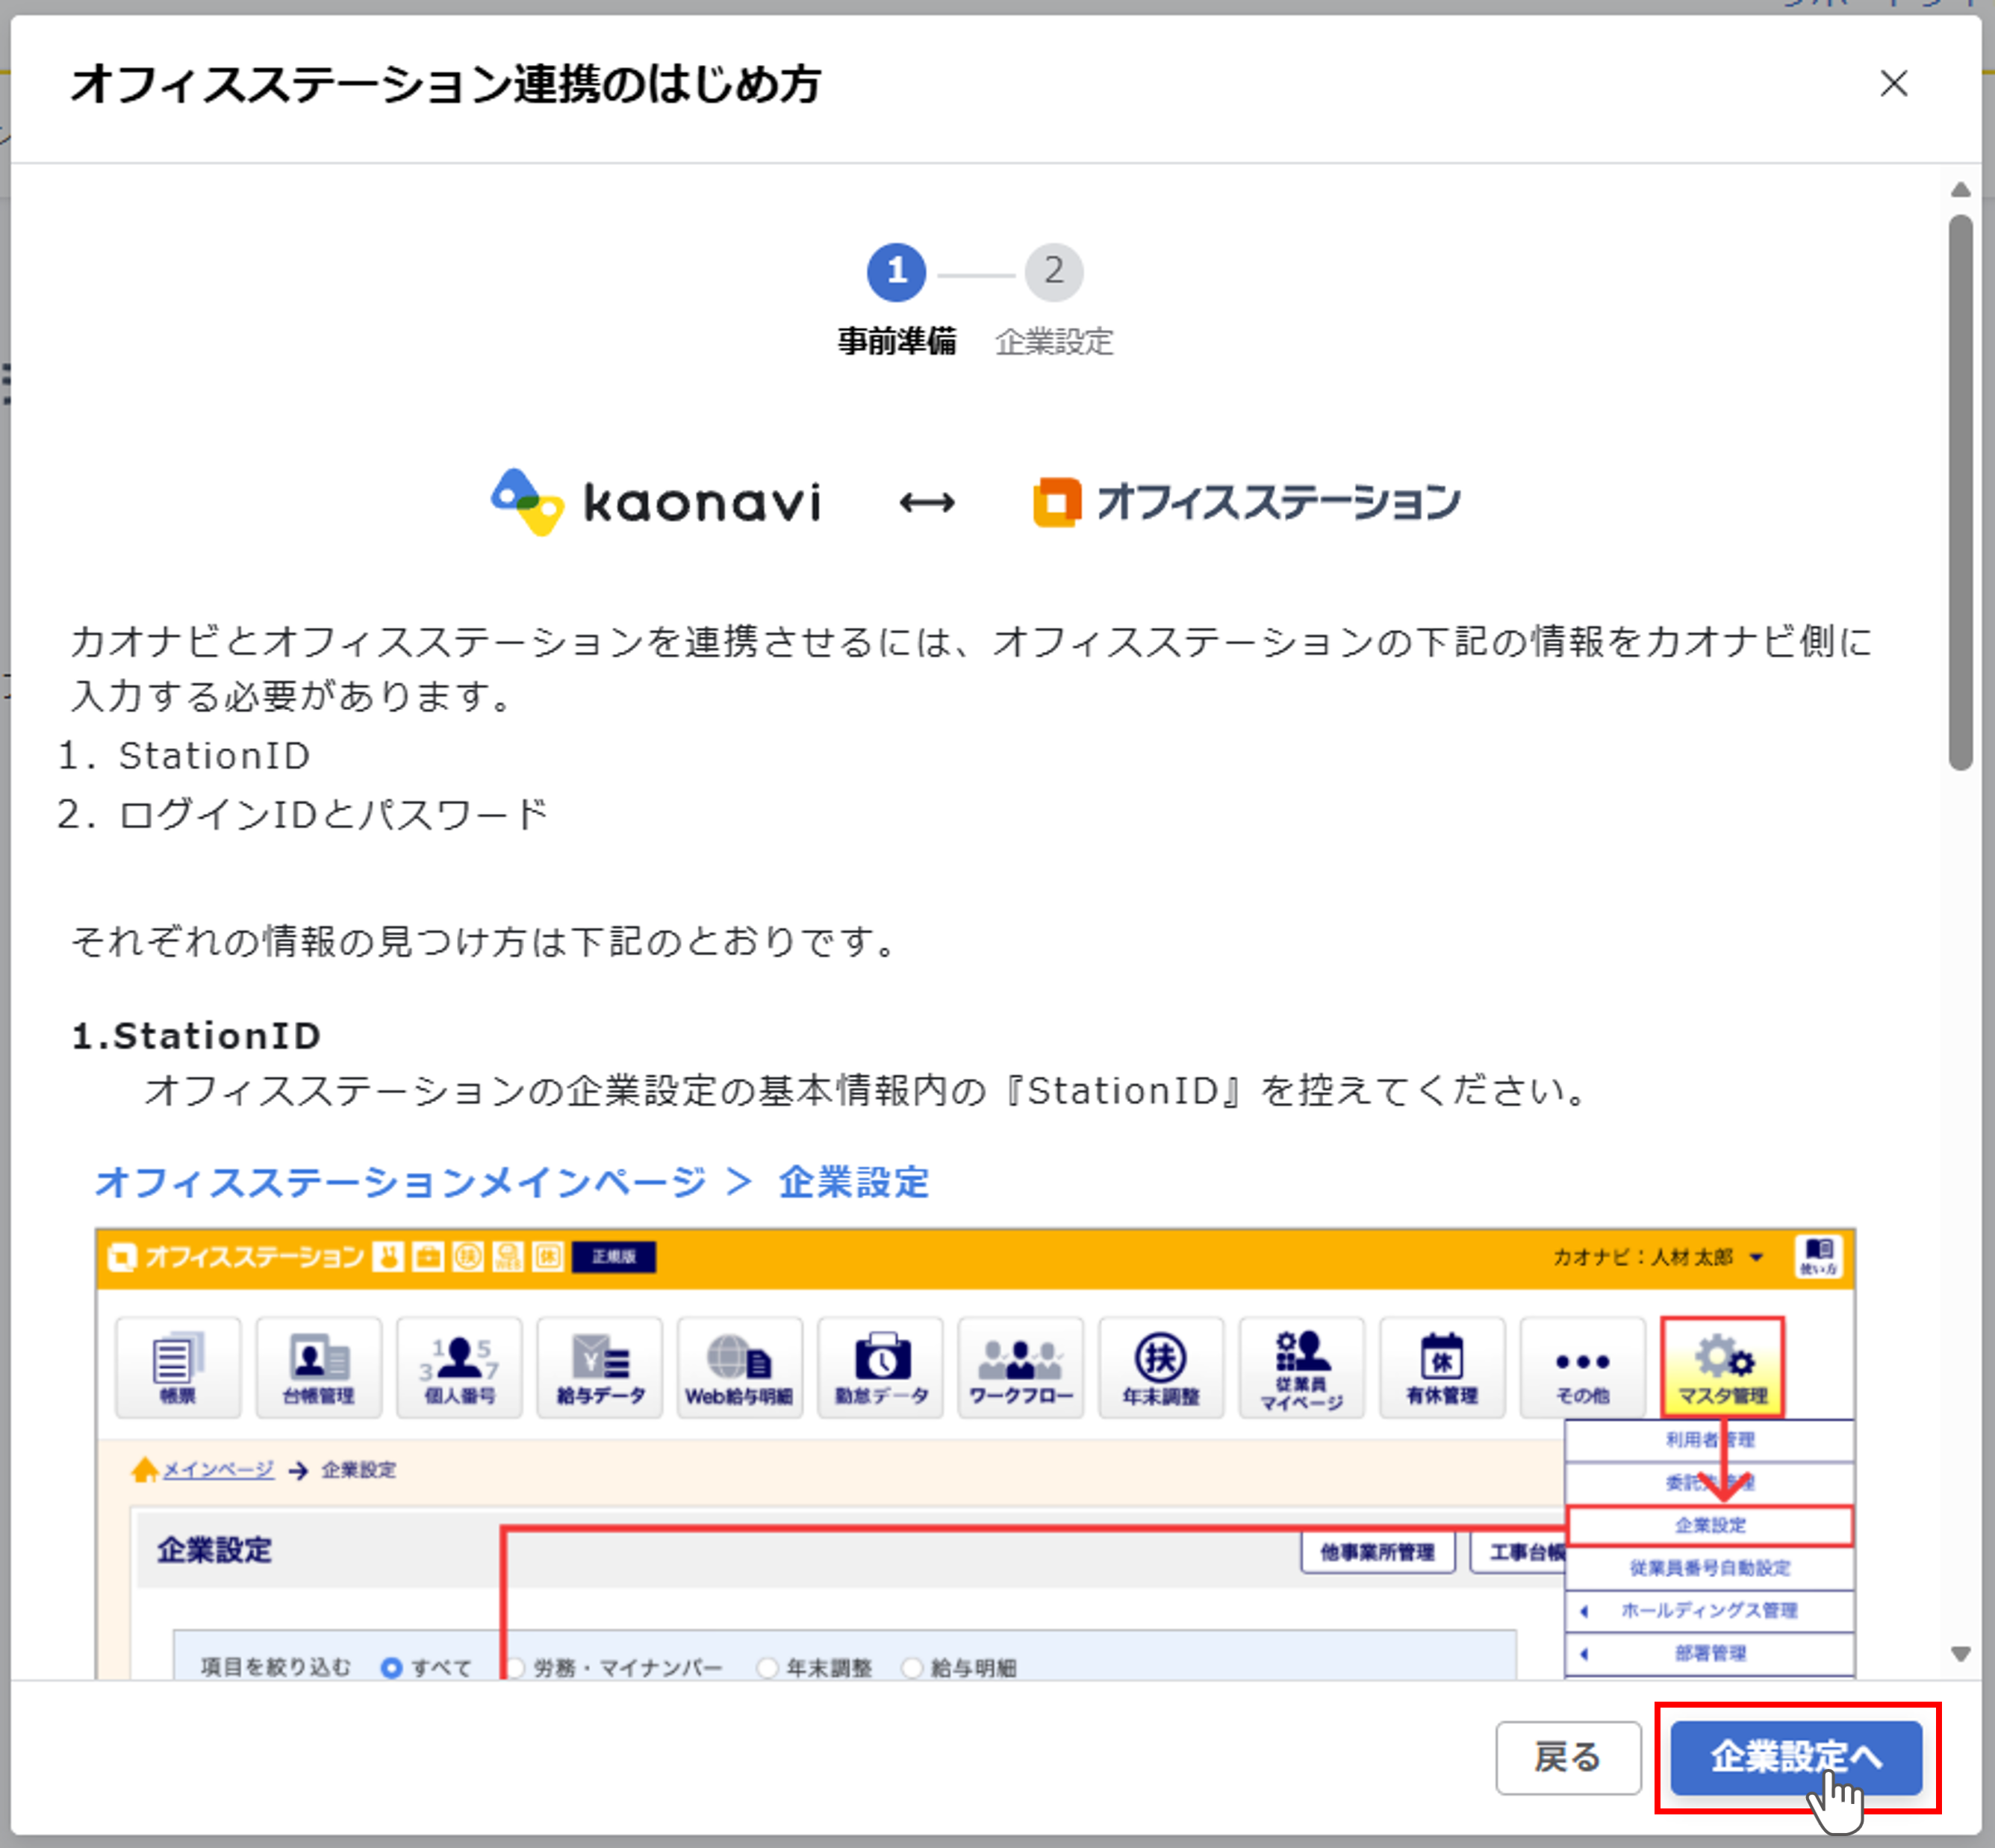Screen dimensions: 1995x1848
Task: Click the home icon beside メインページ breadcrumb
Action: click(145, 1469)
